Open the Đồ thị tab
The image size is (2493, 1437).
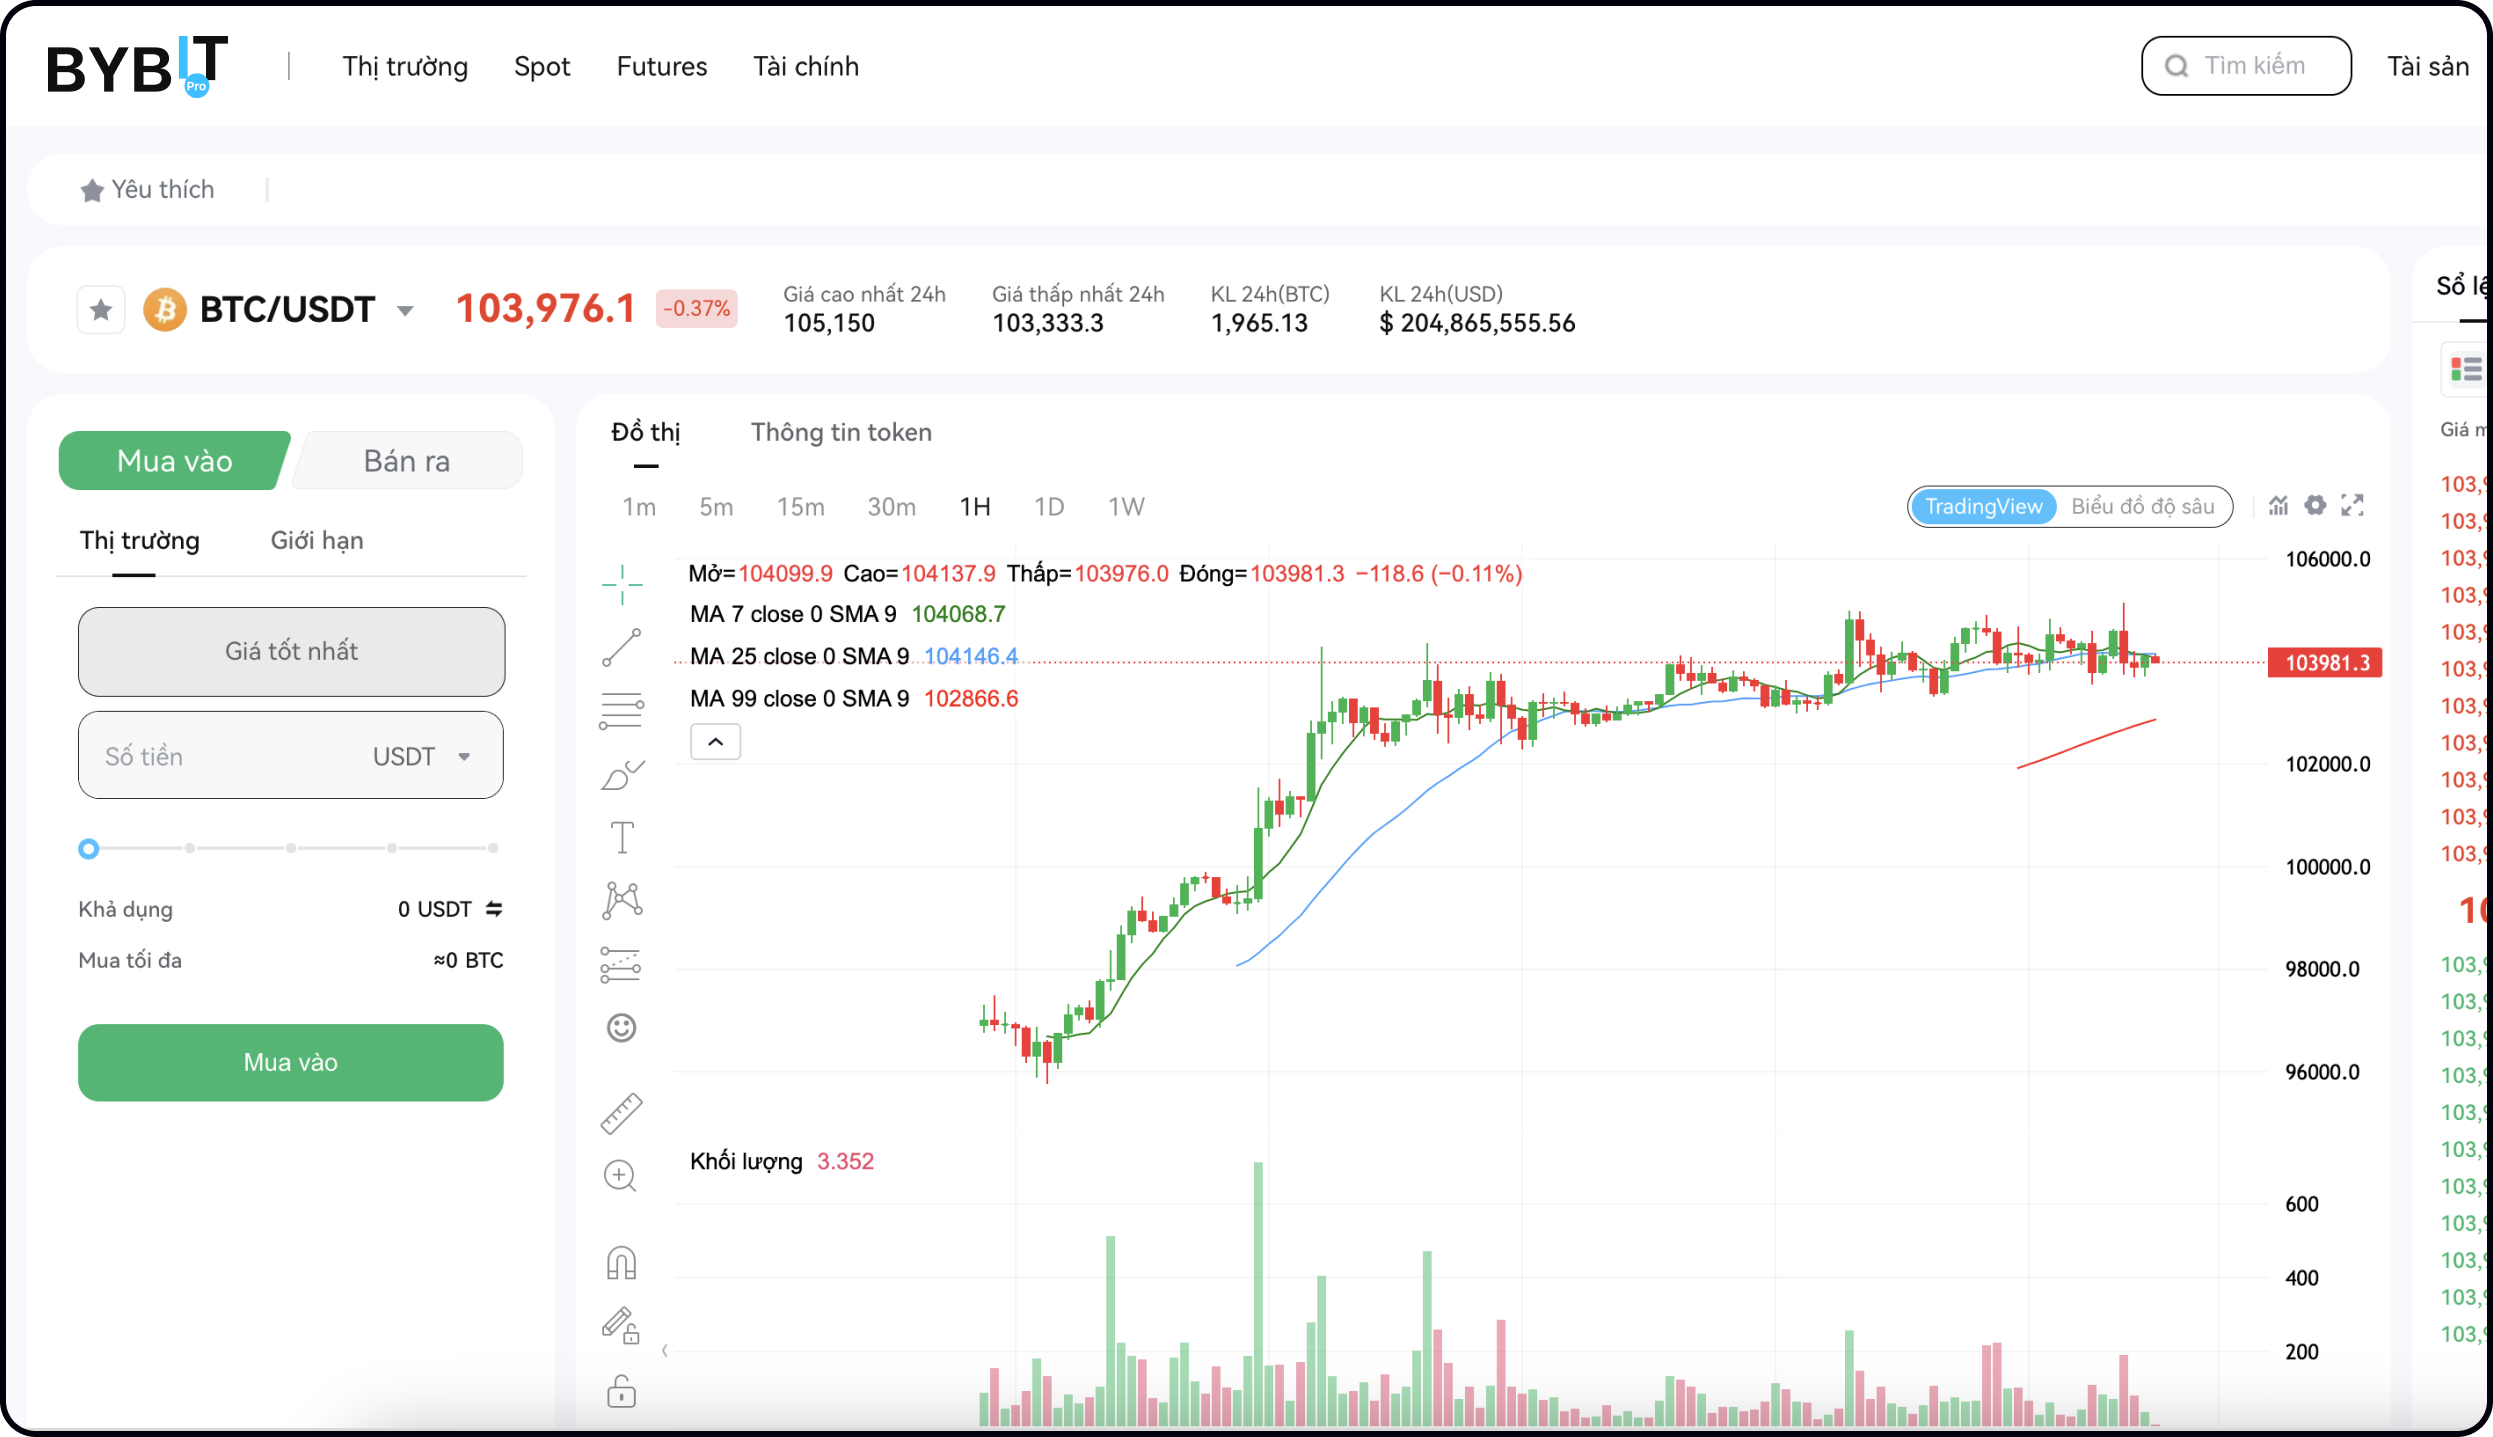(646, 432)
